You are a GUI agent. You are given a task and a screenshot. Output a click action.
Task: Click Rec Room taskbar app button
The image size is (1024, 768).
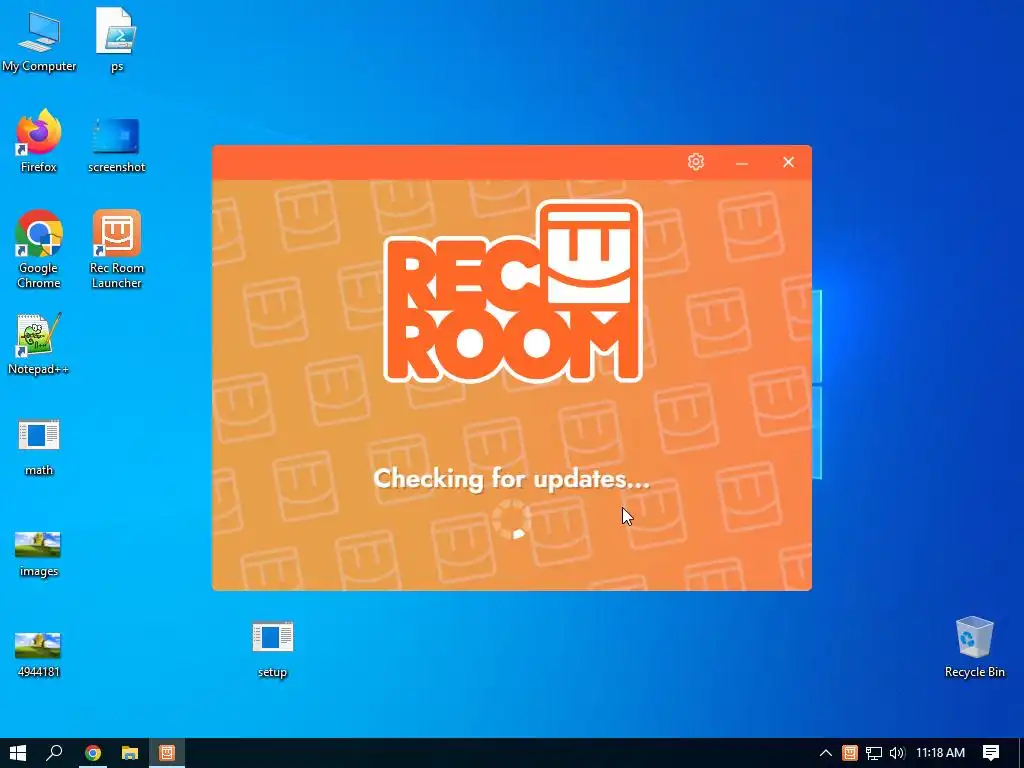[167, 753]
